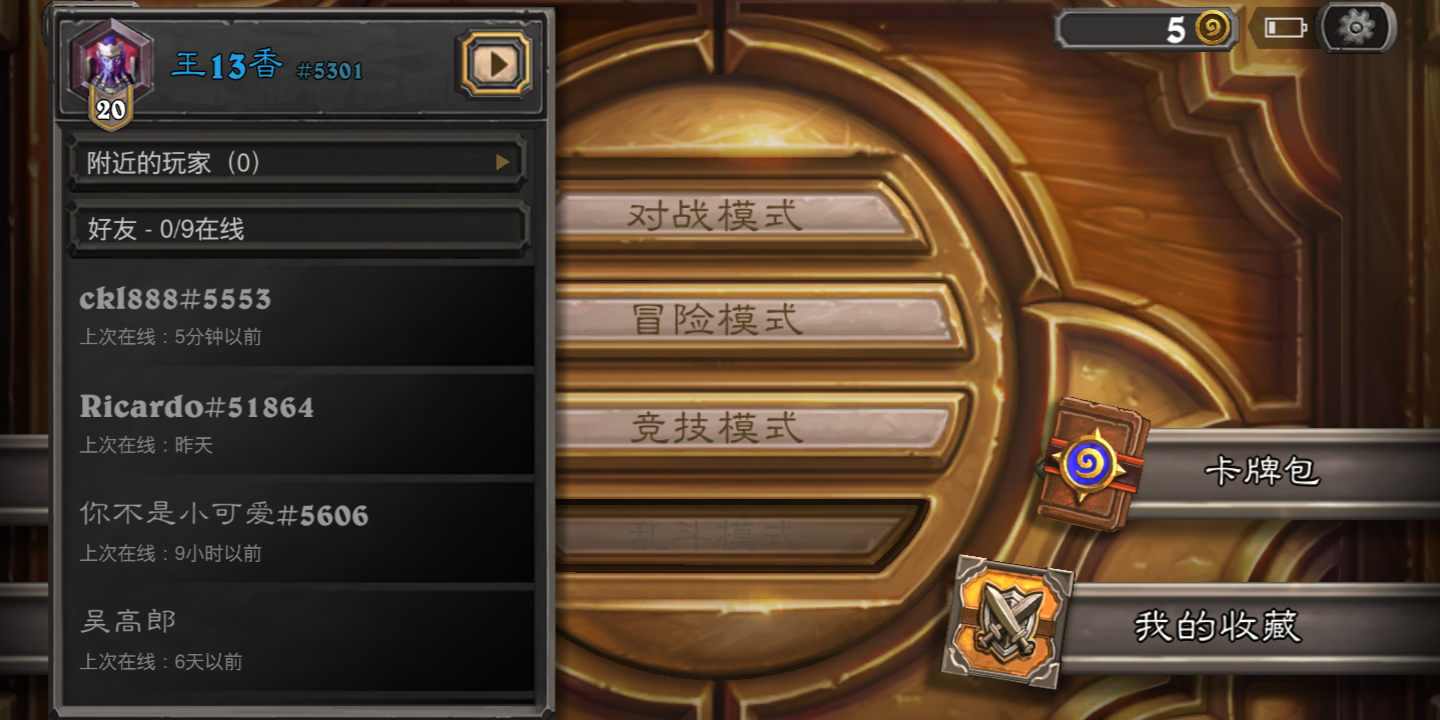Open the 卡牌包 button
The image size is (1440, 720).
(x=1262, y=472)
